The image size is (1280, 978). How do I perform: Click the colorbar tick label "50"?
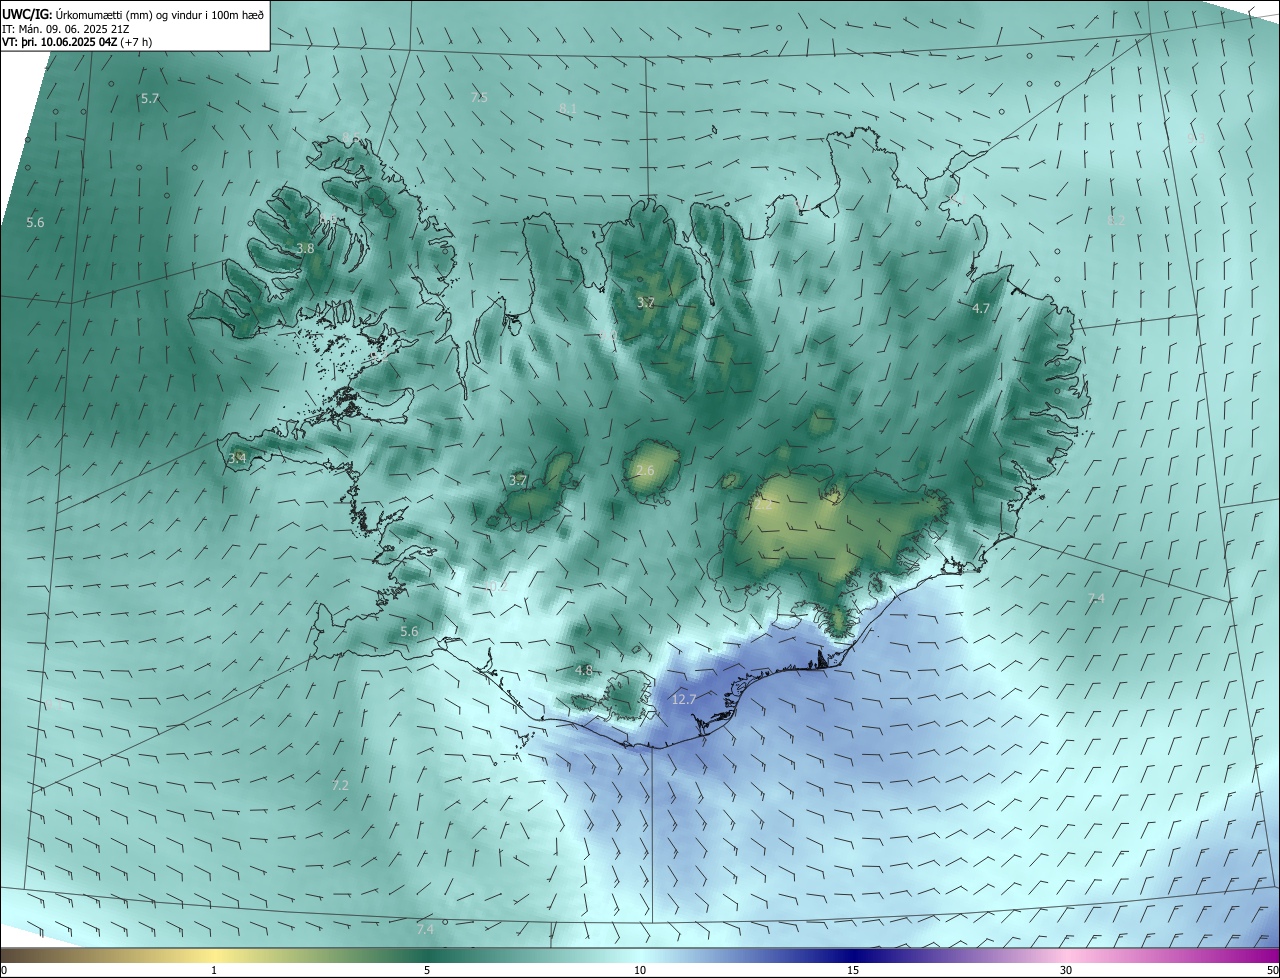[x=1272, y=970]
